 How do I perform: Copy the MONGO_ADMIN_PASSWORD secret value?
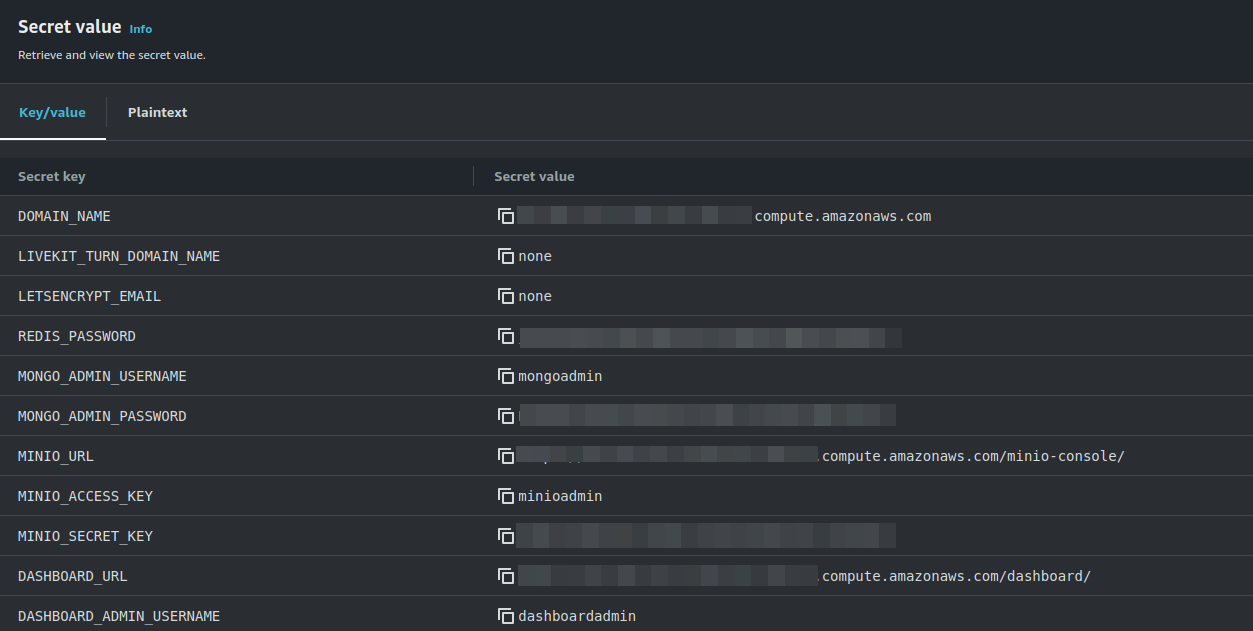(506, 416)
